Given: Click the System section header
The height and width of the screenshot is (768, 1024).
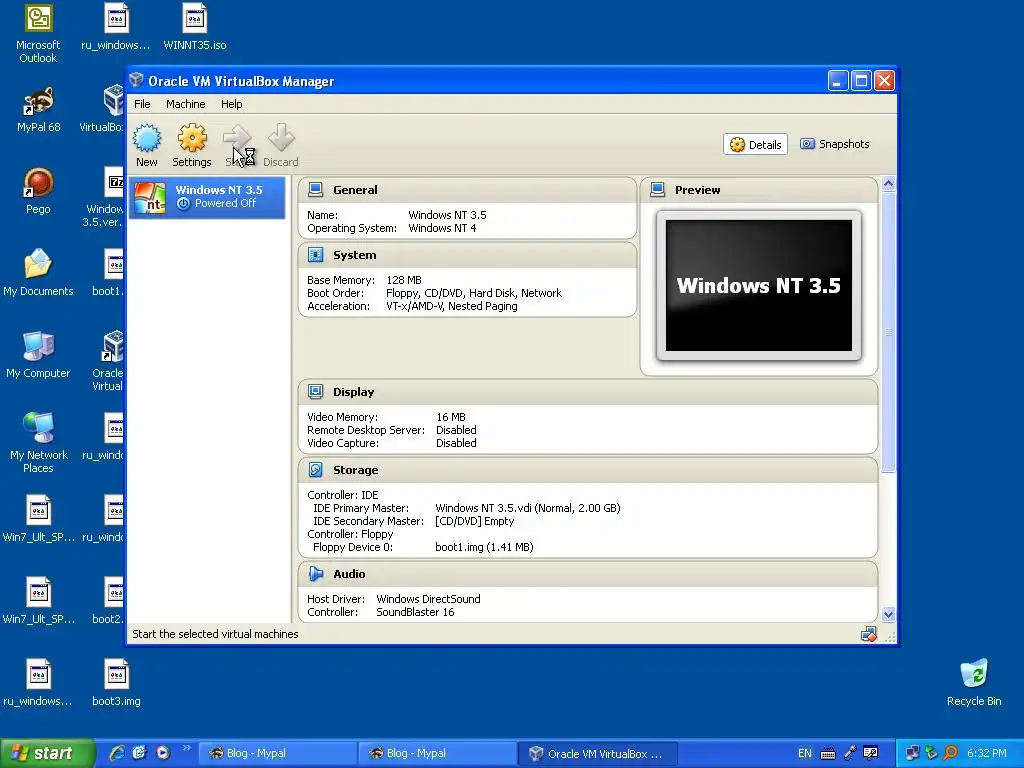Looking at the screenshot, I should point(467,255).
